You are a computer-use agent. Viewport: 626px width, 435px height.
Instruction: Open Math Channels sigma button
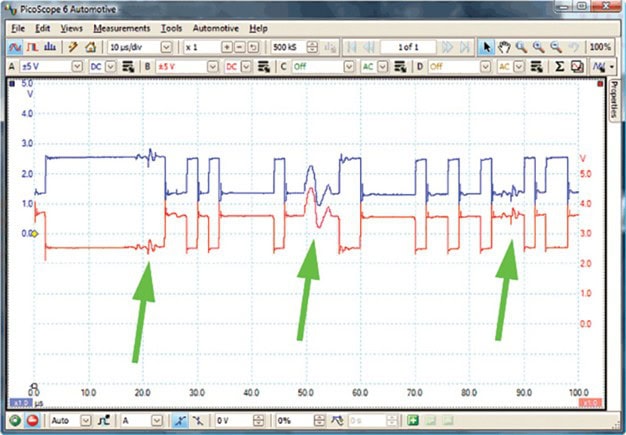tap(560, 66)
